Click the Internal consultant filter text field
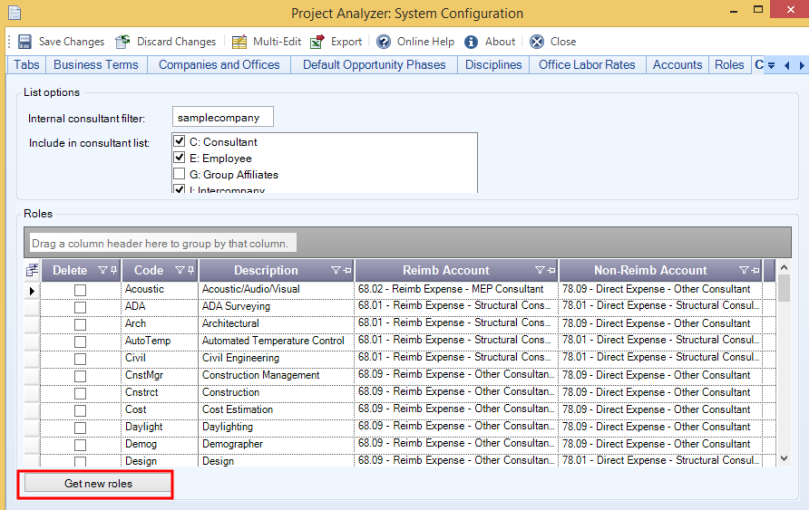 pyautogui.click(x=222, y=118)
